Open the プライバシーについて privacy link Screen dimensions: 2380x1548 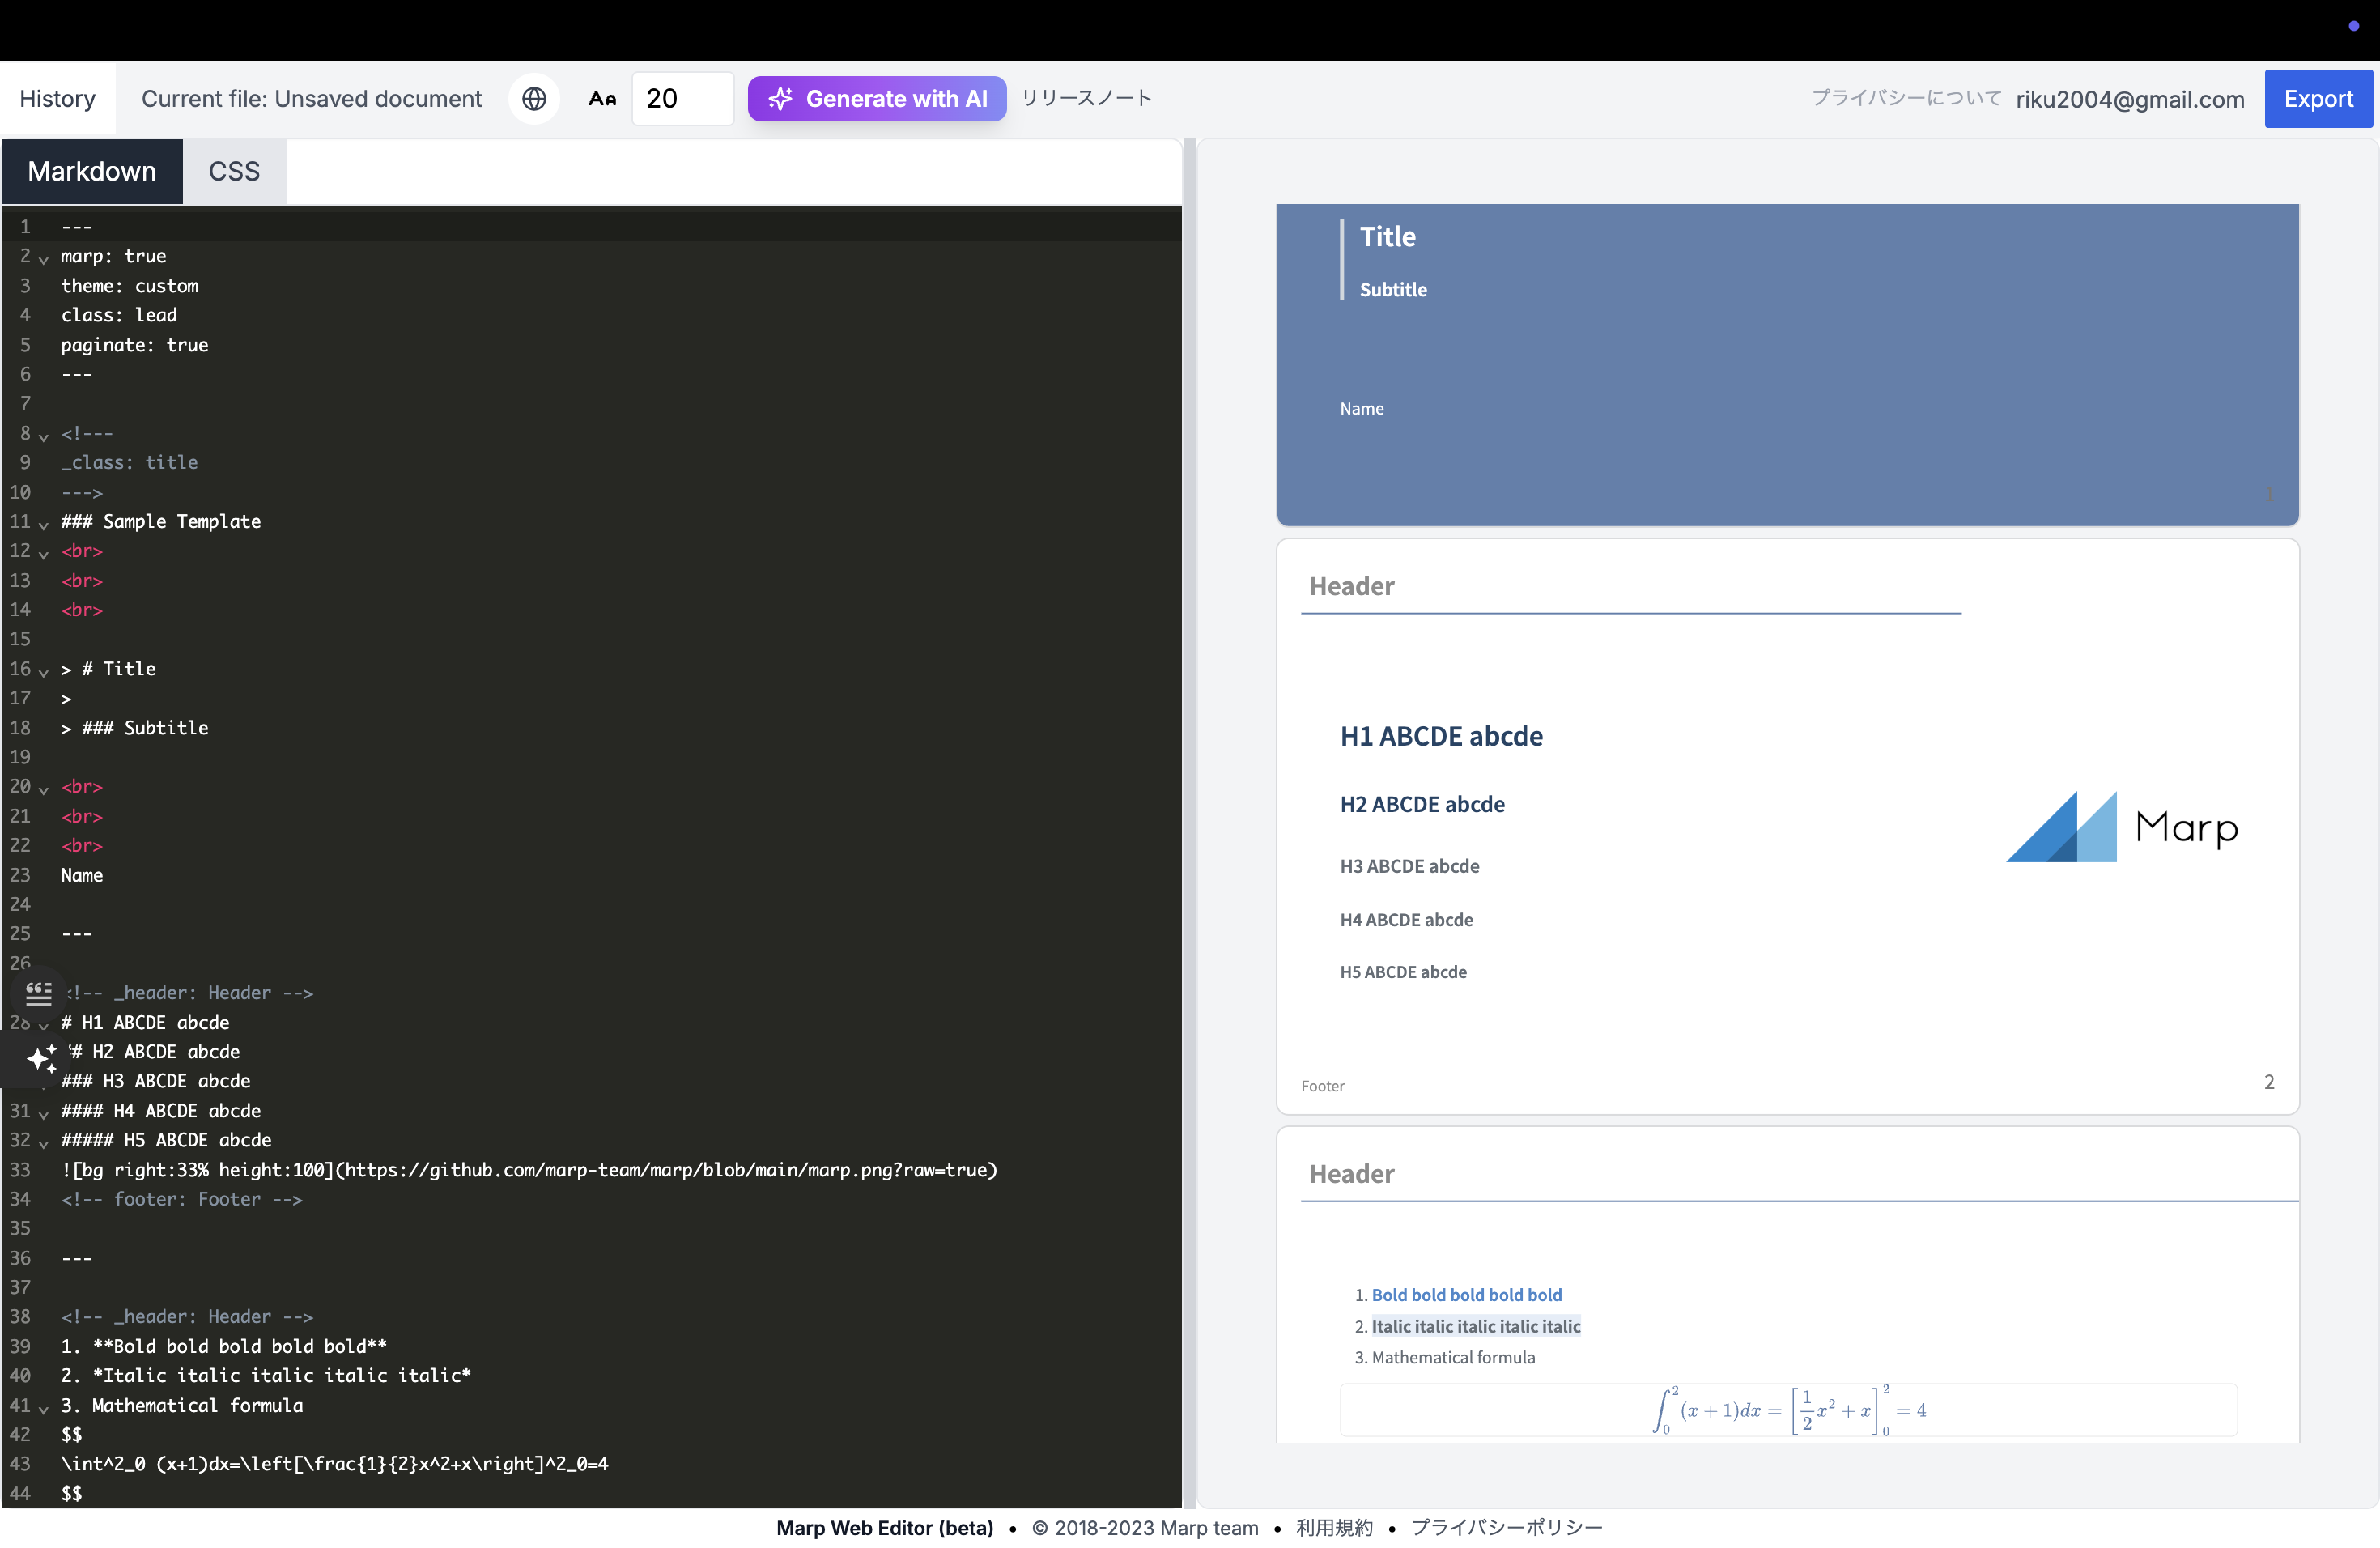[x=1906, y=98]
